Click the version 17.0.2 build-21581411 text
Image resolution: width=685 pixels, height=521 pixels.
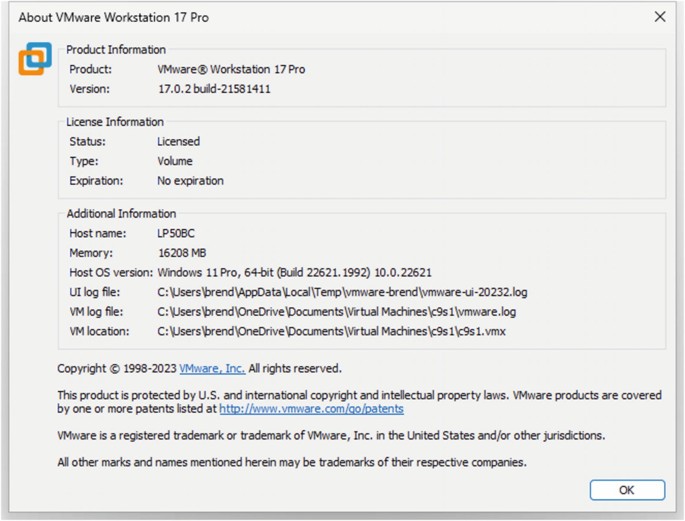[214, 89]
